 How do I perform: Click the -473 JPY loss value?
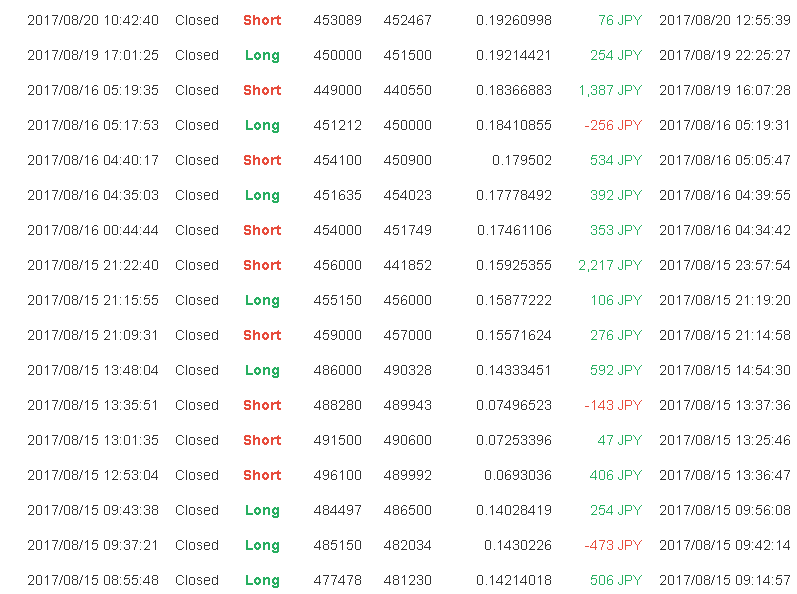613,546
